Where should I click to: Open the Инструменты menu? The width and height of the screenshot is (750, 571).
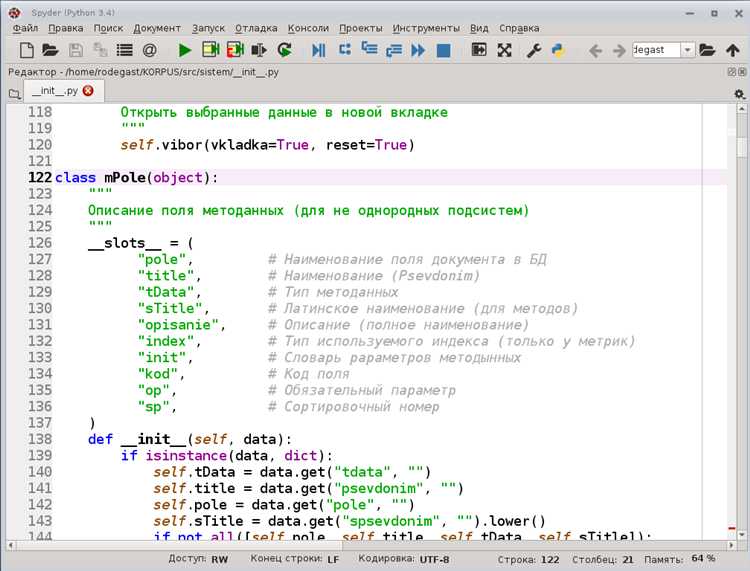click(426, 28)
